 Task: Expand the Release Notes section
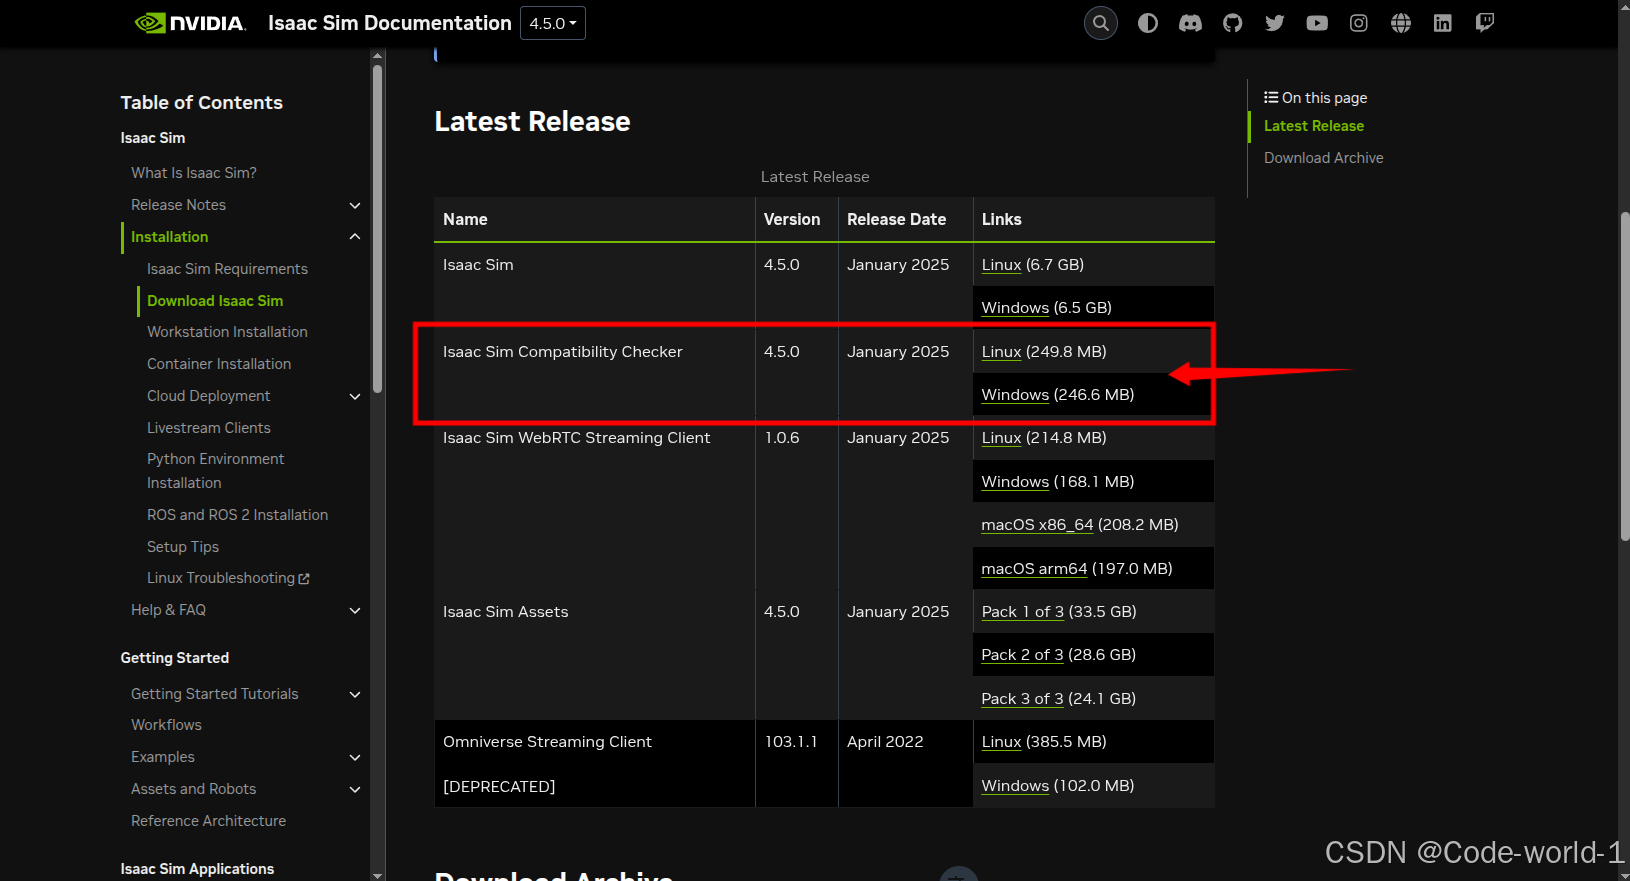355,205
